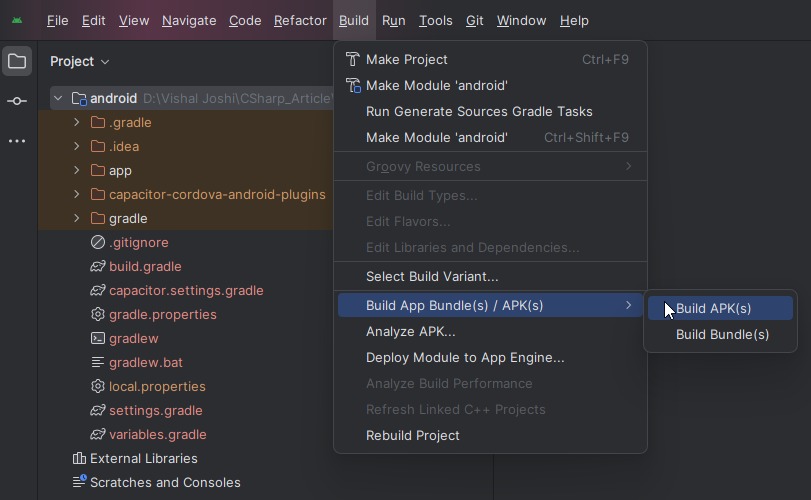Open the View menu
Screen dimensions: 811x500
point(134,21)
